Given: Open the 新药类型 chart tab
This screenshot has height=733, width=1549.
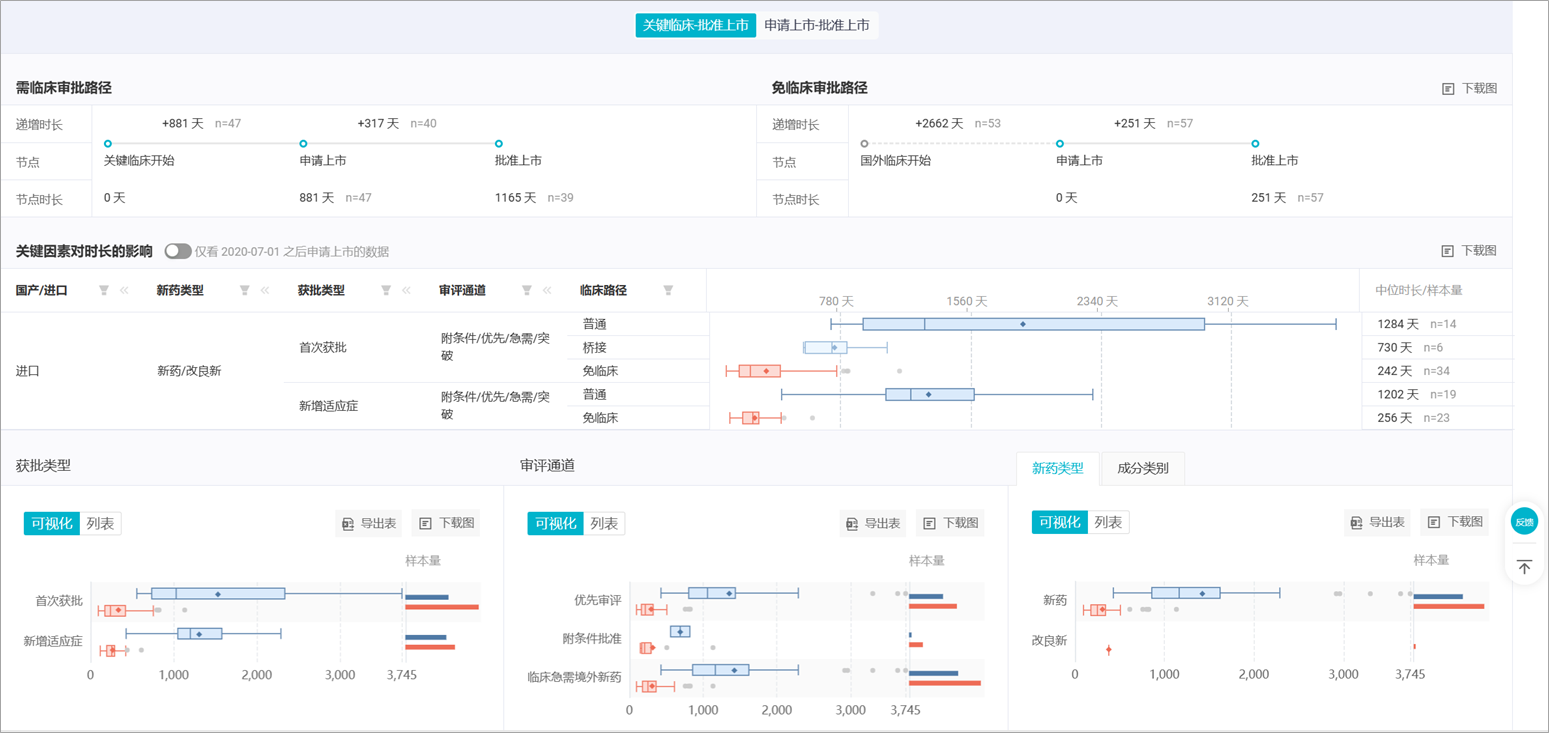Looking at the screenshot, I should click(x=1058, y=468).
